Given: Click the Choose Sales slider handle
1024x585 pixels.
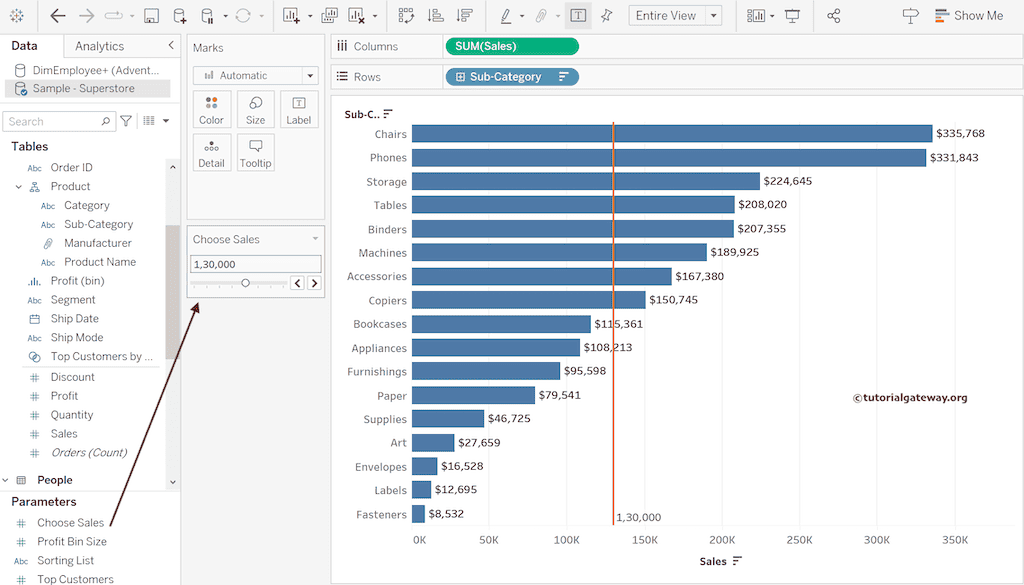Looking at the screenshot, I should pyautogui.click(x=245, y=283).
